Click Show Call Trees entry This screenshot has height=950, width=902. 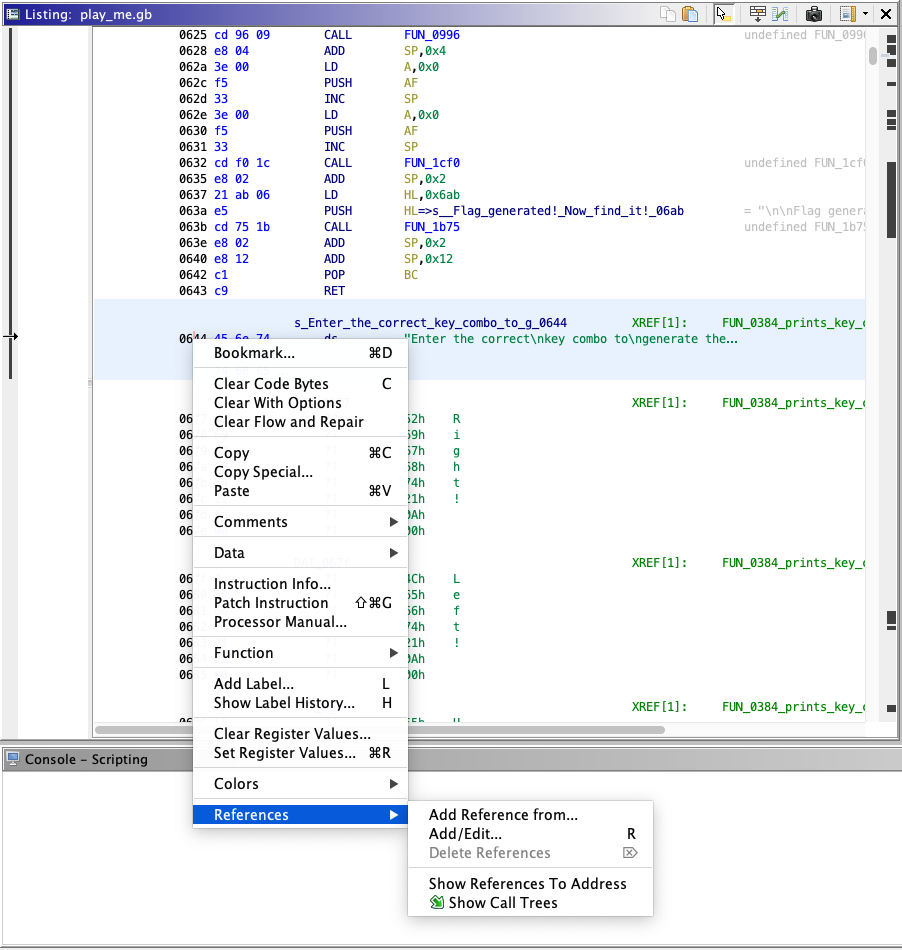pos(531,903)
